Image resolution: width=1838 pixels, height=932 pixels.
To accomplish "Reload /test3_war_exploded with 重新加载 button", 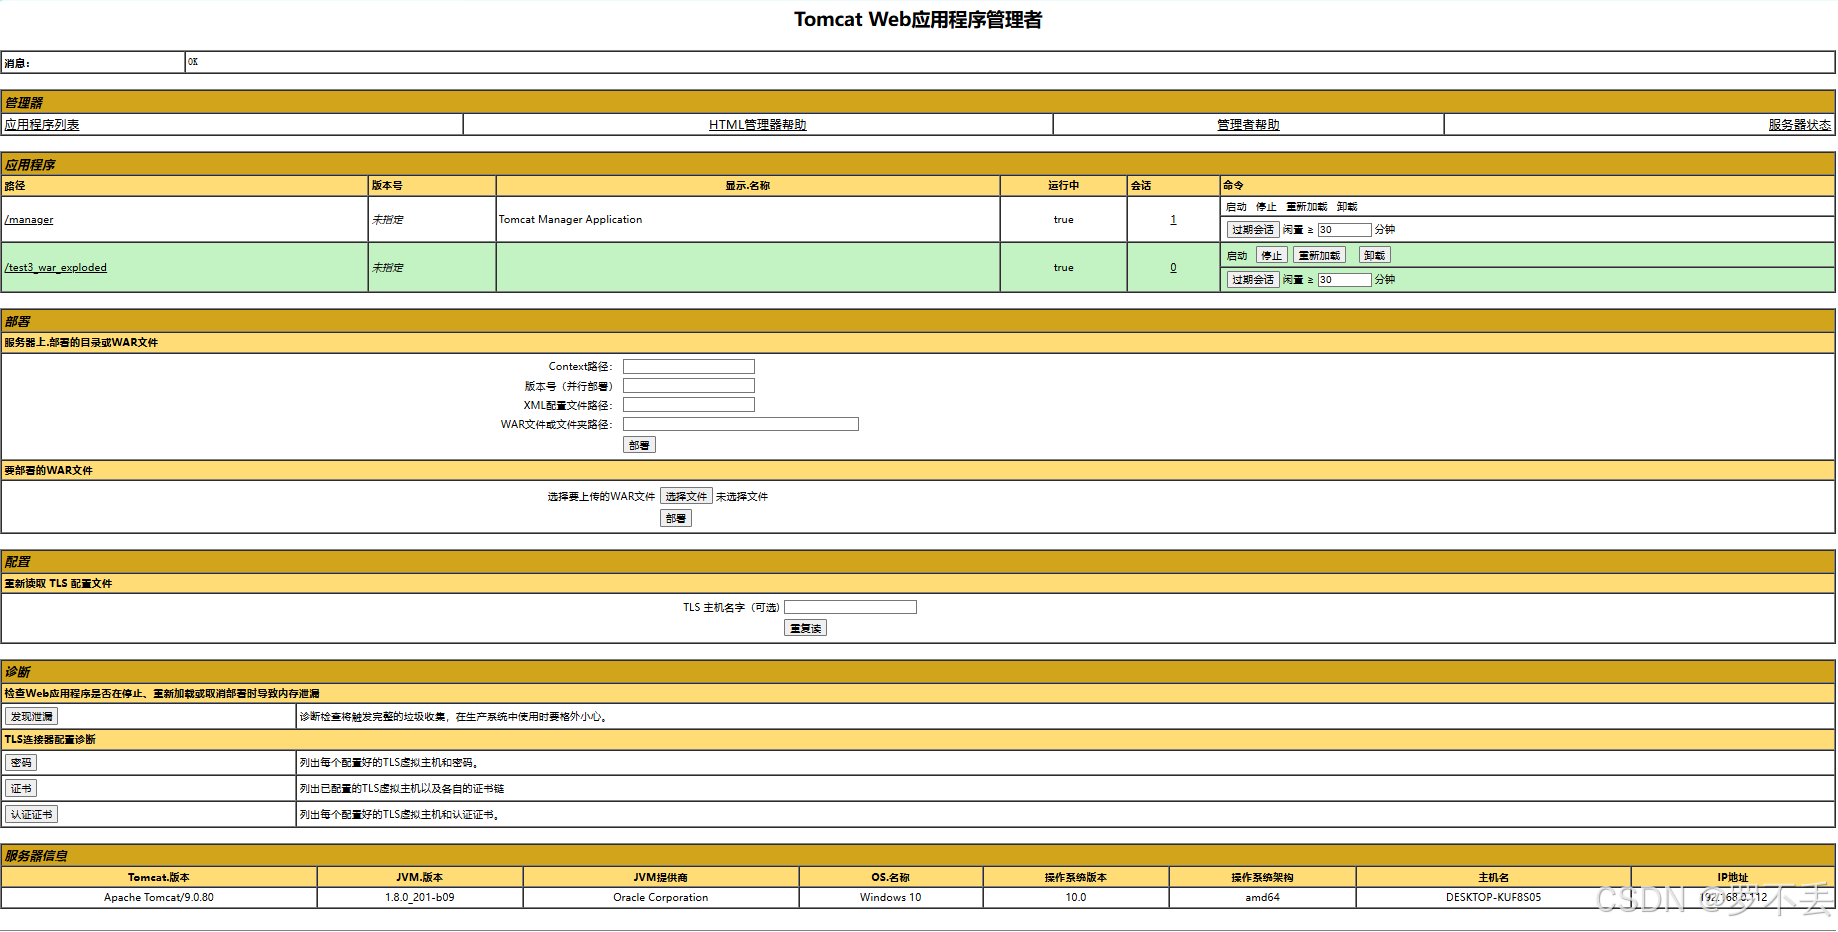I will coord(1319,256).
